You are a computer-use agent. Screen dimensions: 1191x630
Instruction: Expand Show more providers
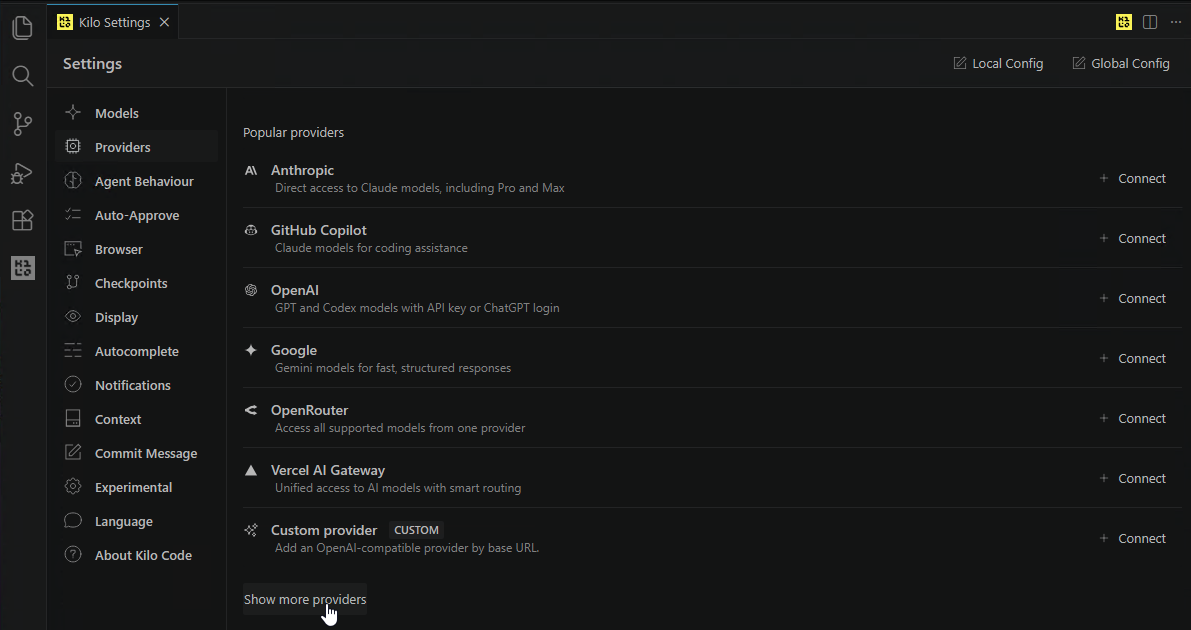pos(305,600)
